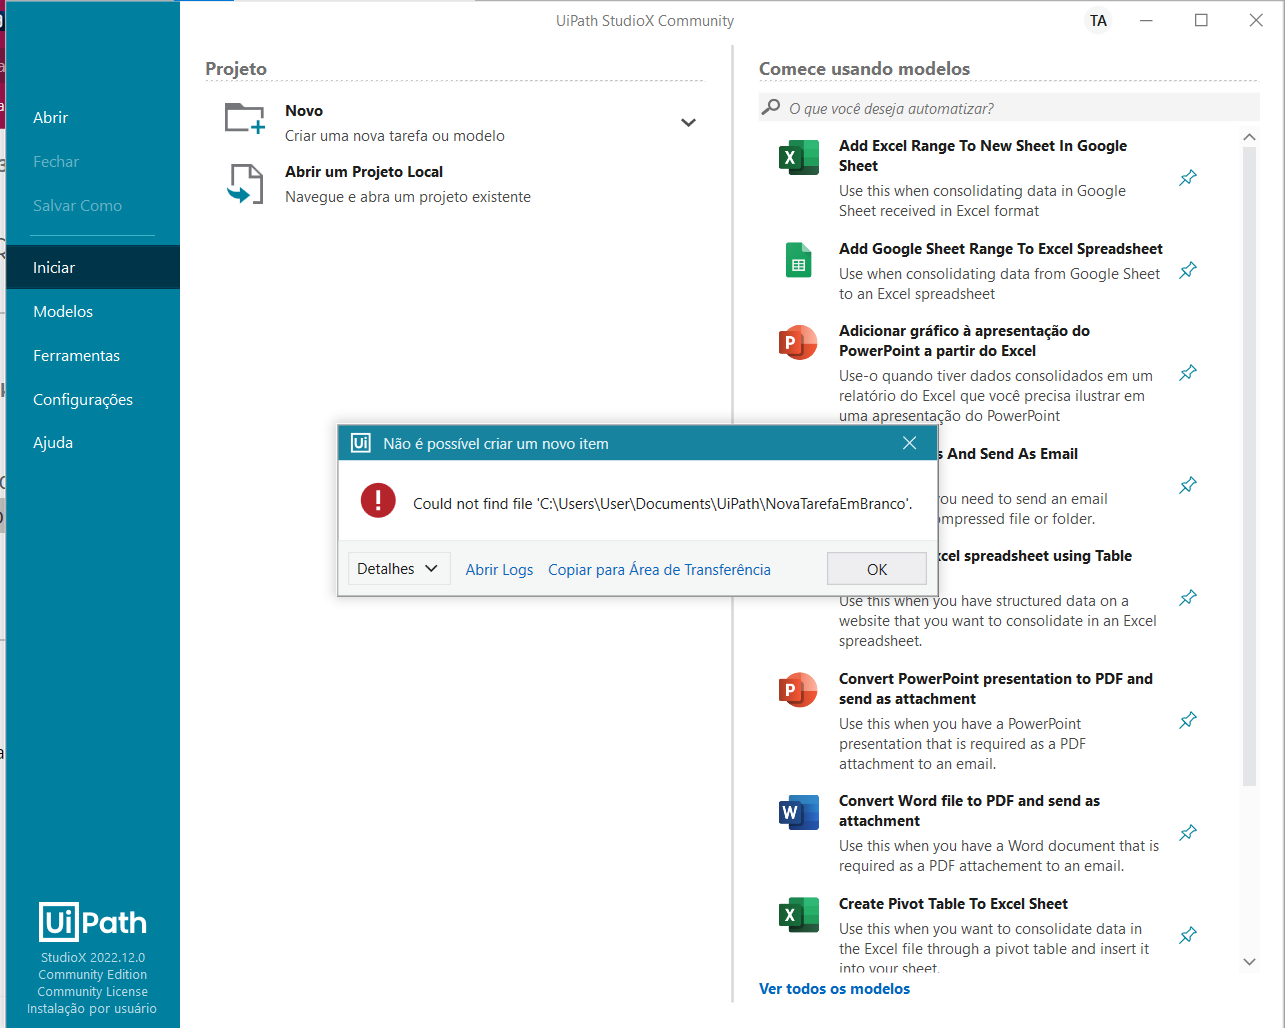
Task: Click OK in the error dialog
Action: [x=877, y=569]
